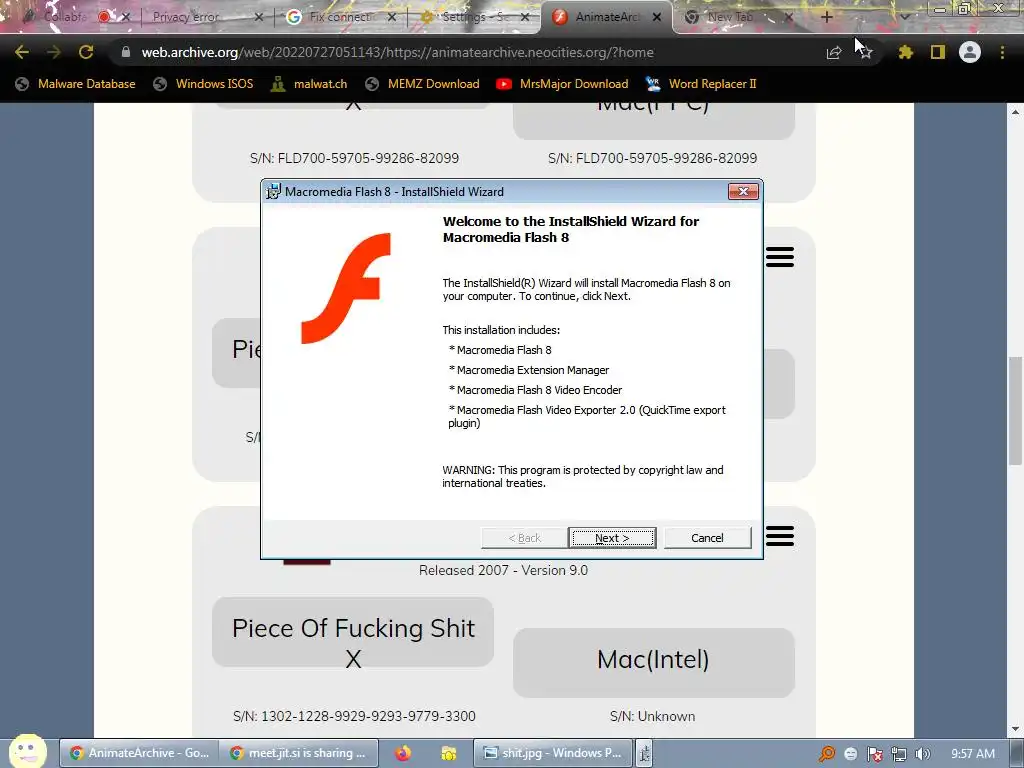This screenshot has height=768, width=1024.
Task: Share this page using share icon
Action: (833, 53)
